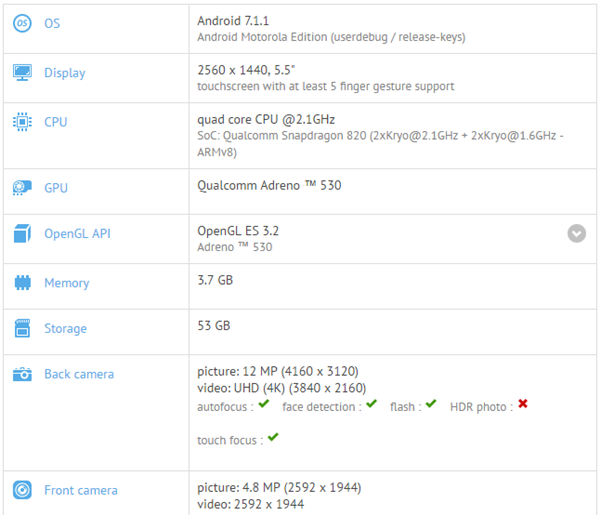Select the Back camera row label
Screen dimensions: 600x515
(79, 374)
